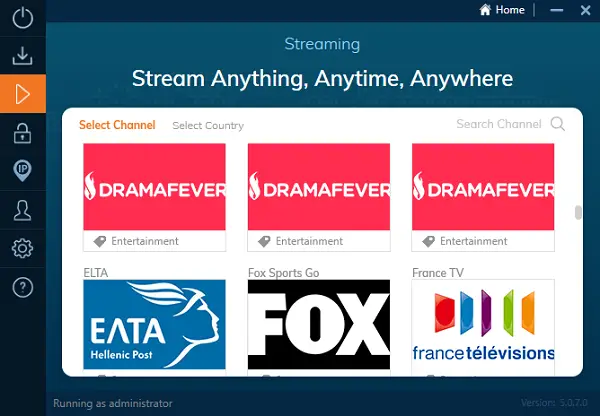Close the application window

click(585, 10)
